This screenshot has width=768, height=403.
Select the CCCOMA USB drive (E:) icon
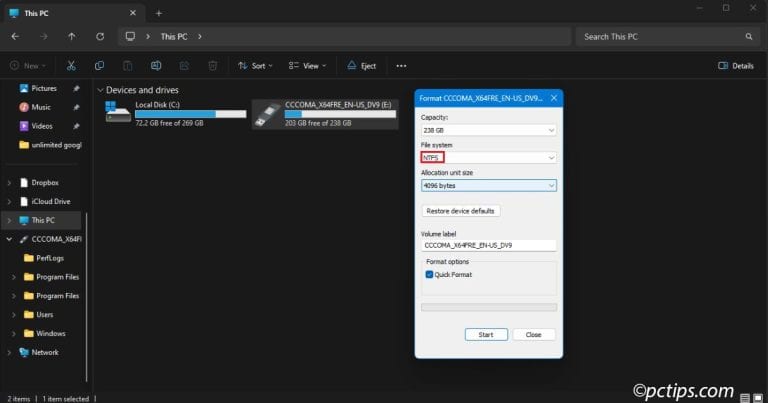click(x=266, y=112)
